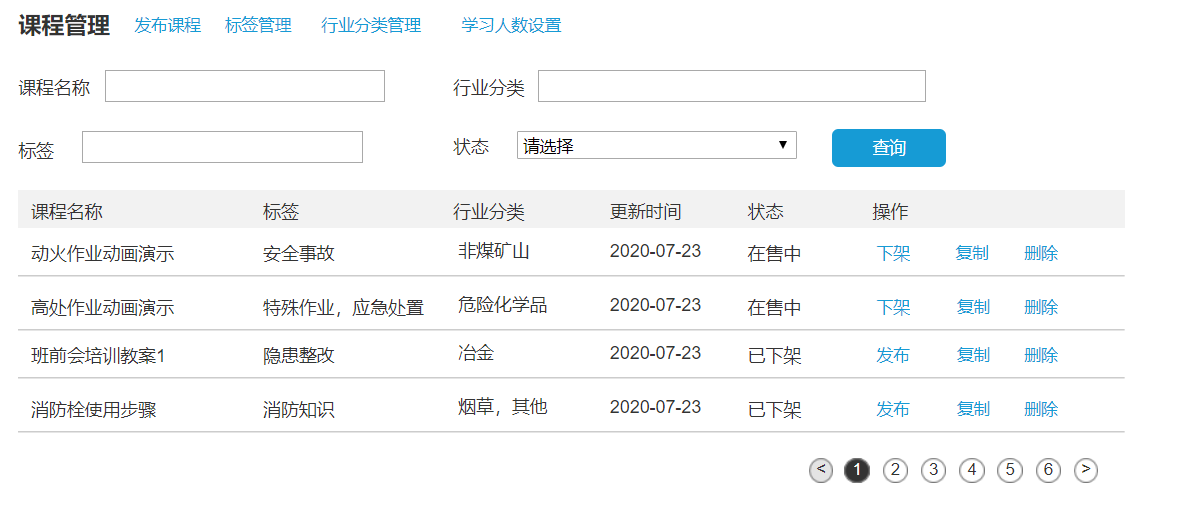Click 复制 for 高处作业动画演示
The height and width of the screenshot is (520, 1192).
coord(972,307)
